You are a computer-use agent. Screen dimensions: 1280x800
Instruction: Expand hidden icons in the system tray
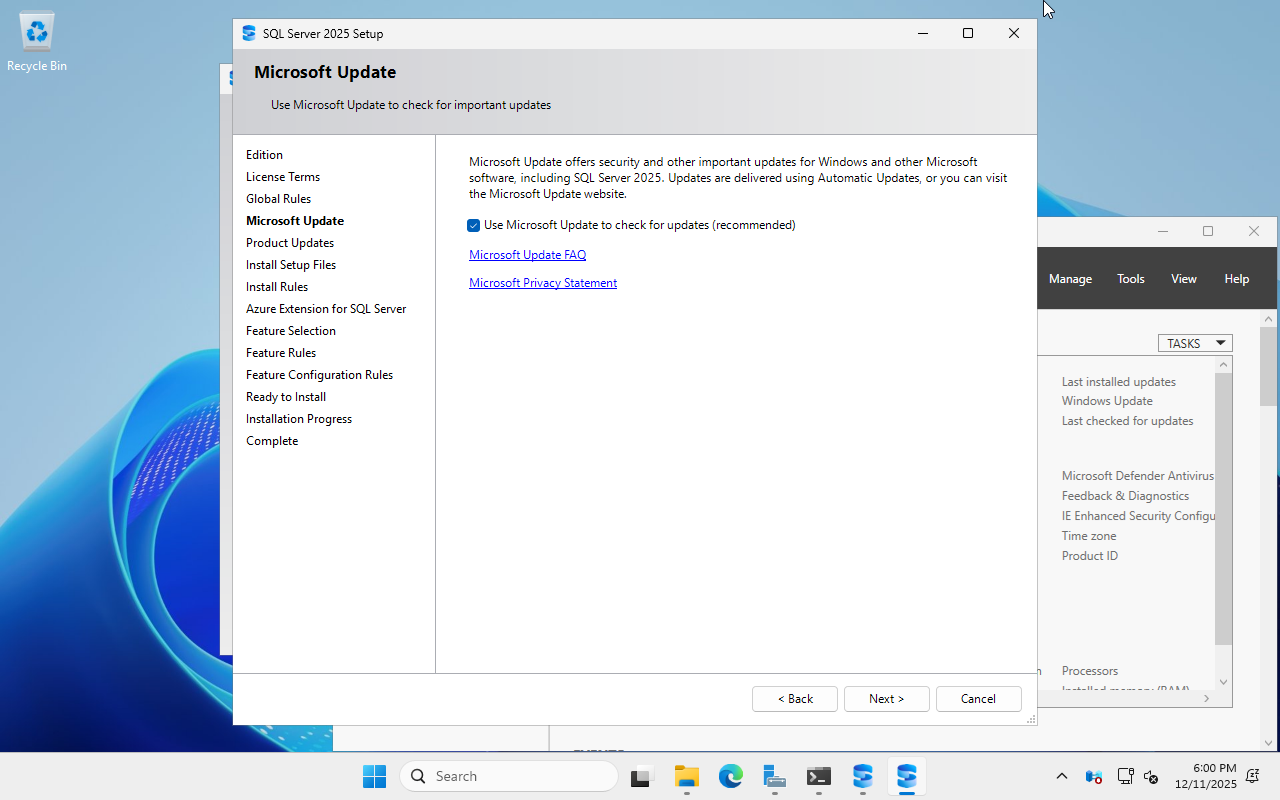pyautogui.click(x=1061, y=776)
